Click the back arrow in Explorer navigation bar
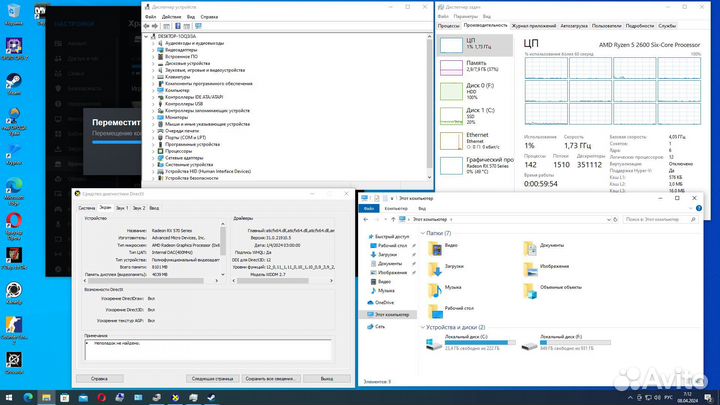 (366, 219)
